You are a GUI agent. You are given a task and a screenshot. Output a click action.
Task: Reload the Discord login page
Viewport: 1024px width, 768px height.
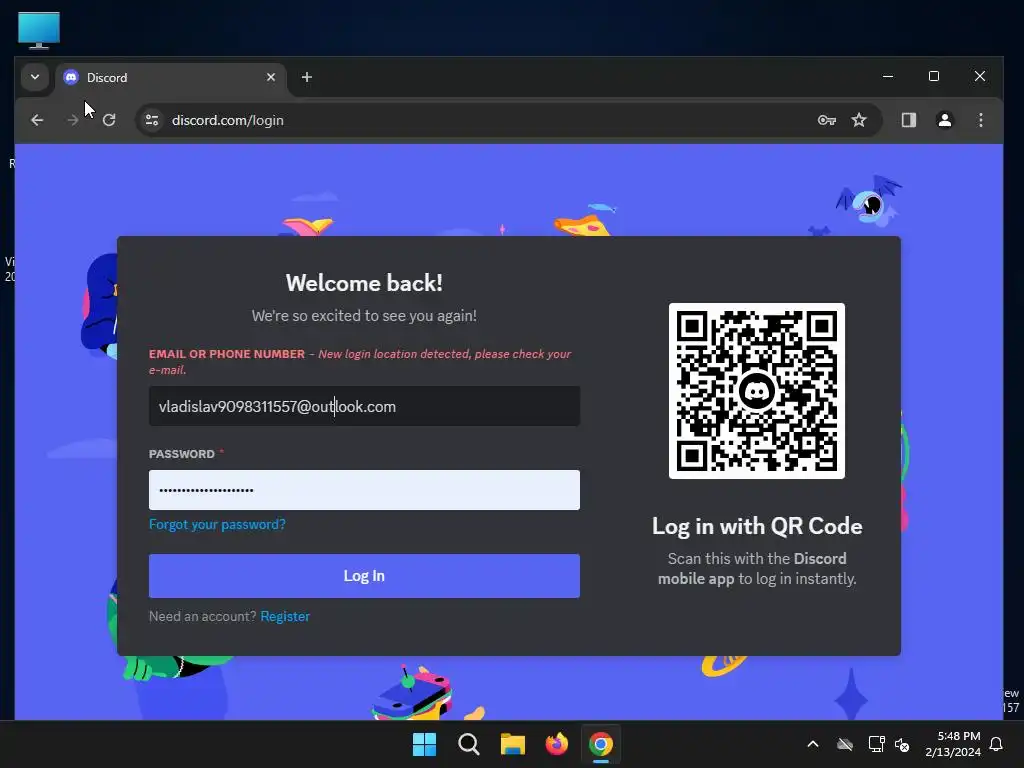[109, 120]
